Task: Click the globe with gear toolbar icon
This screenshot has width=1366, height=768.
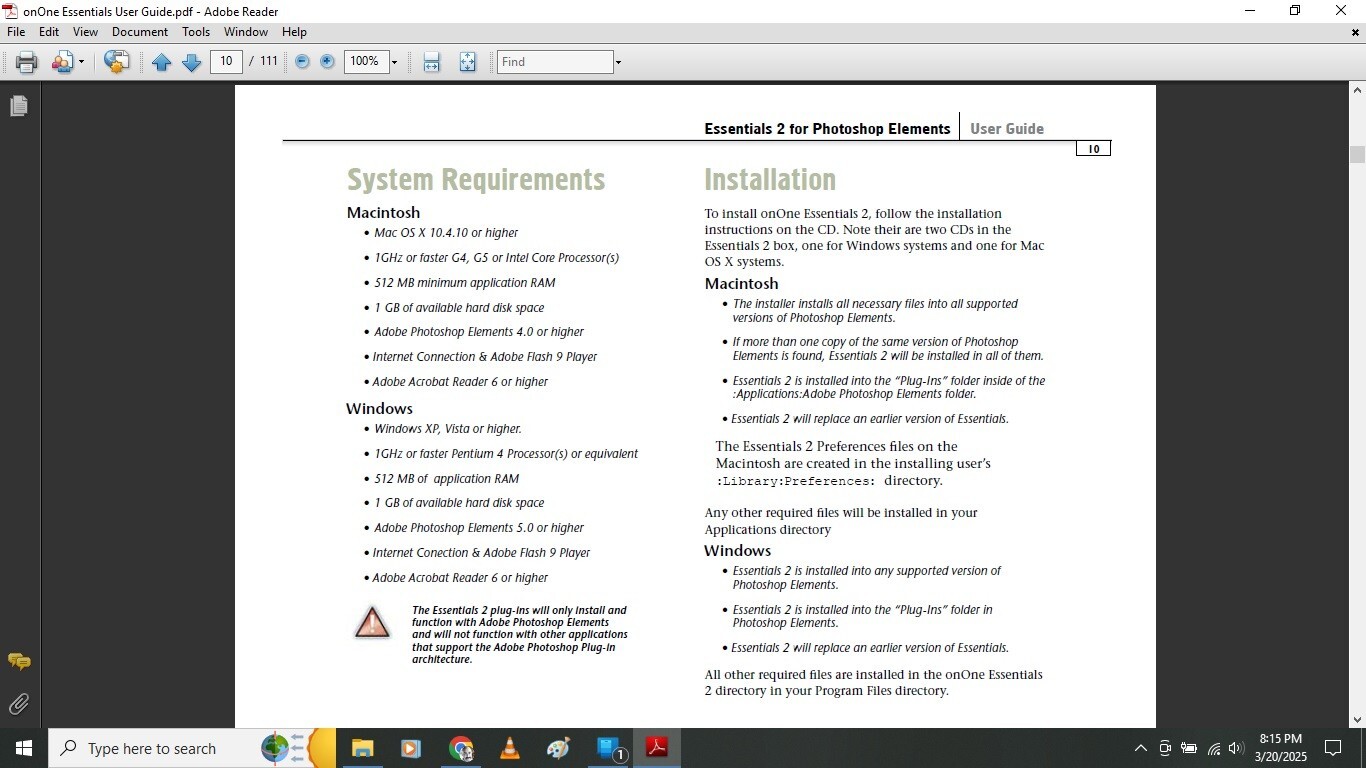Action: [116, 62]
